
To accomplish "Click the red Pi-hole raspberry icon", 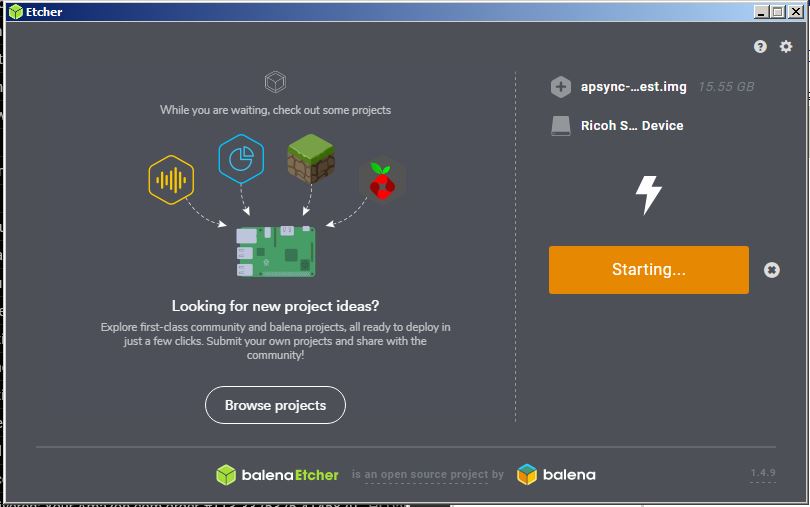I will click(382, 181).
